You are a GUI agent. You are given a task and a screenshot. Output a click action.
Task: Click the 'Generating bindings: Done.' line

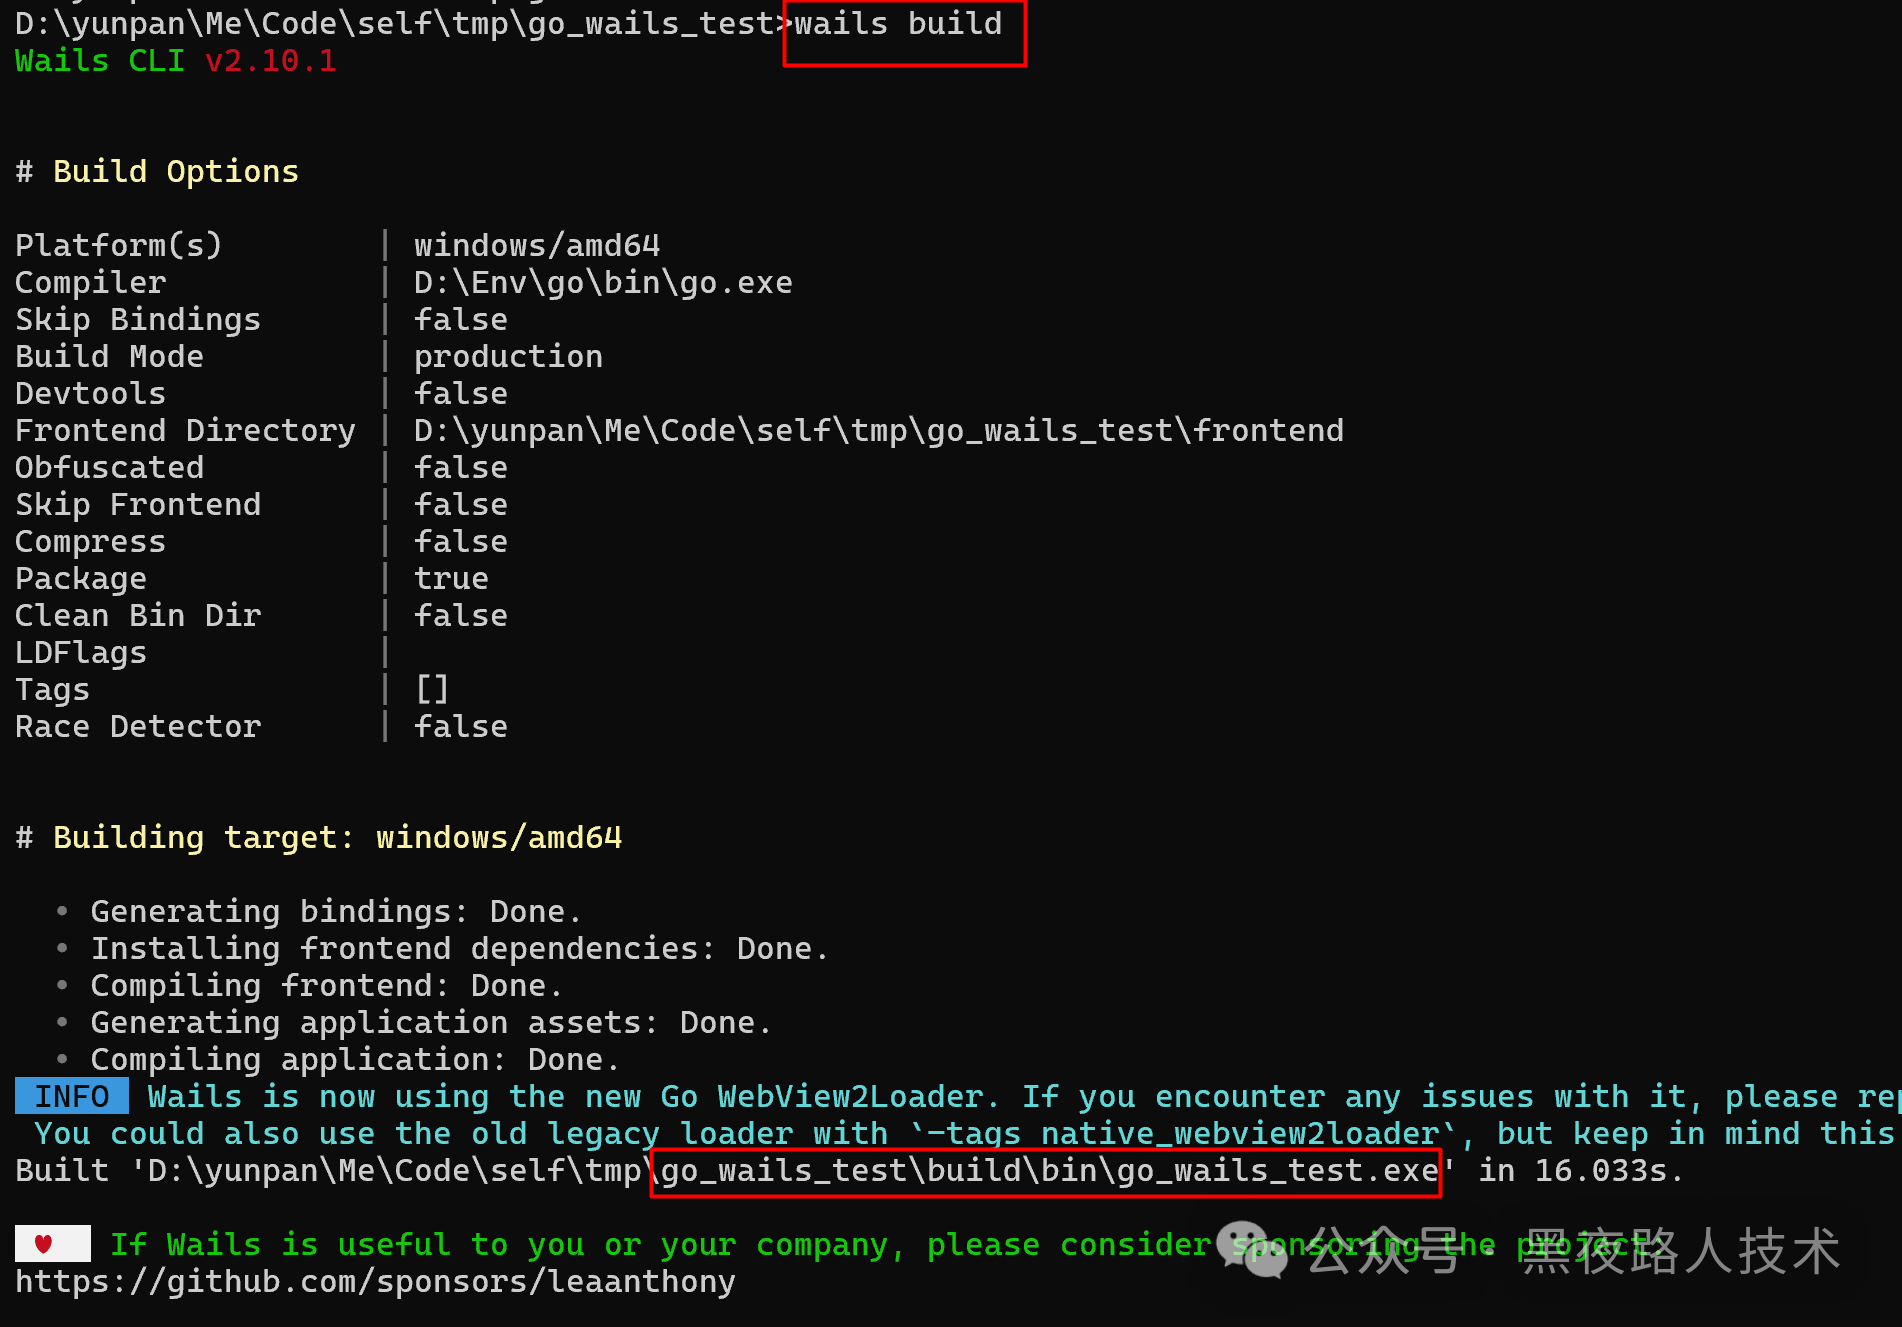pyautogui.click(x=336, y=912)
